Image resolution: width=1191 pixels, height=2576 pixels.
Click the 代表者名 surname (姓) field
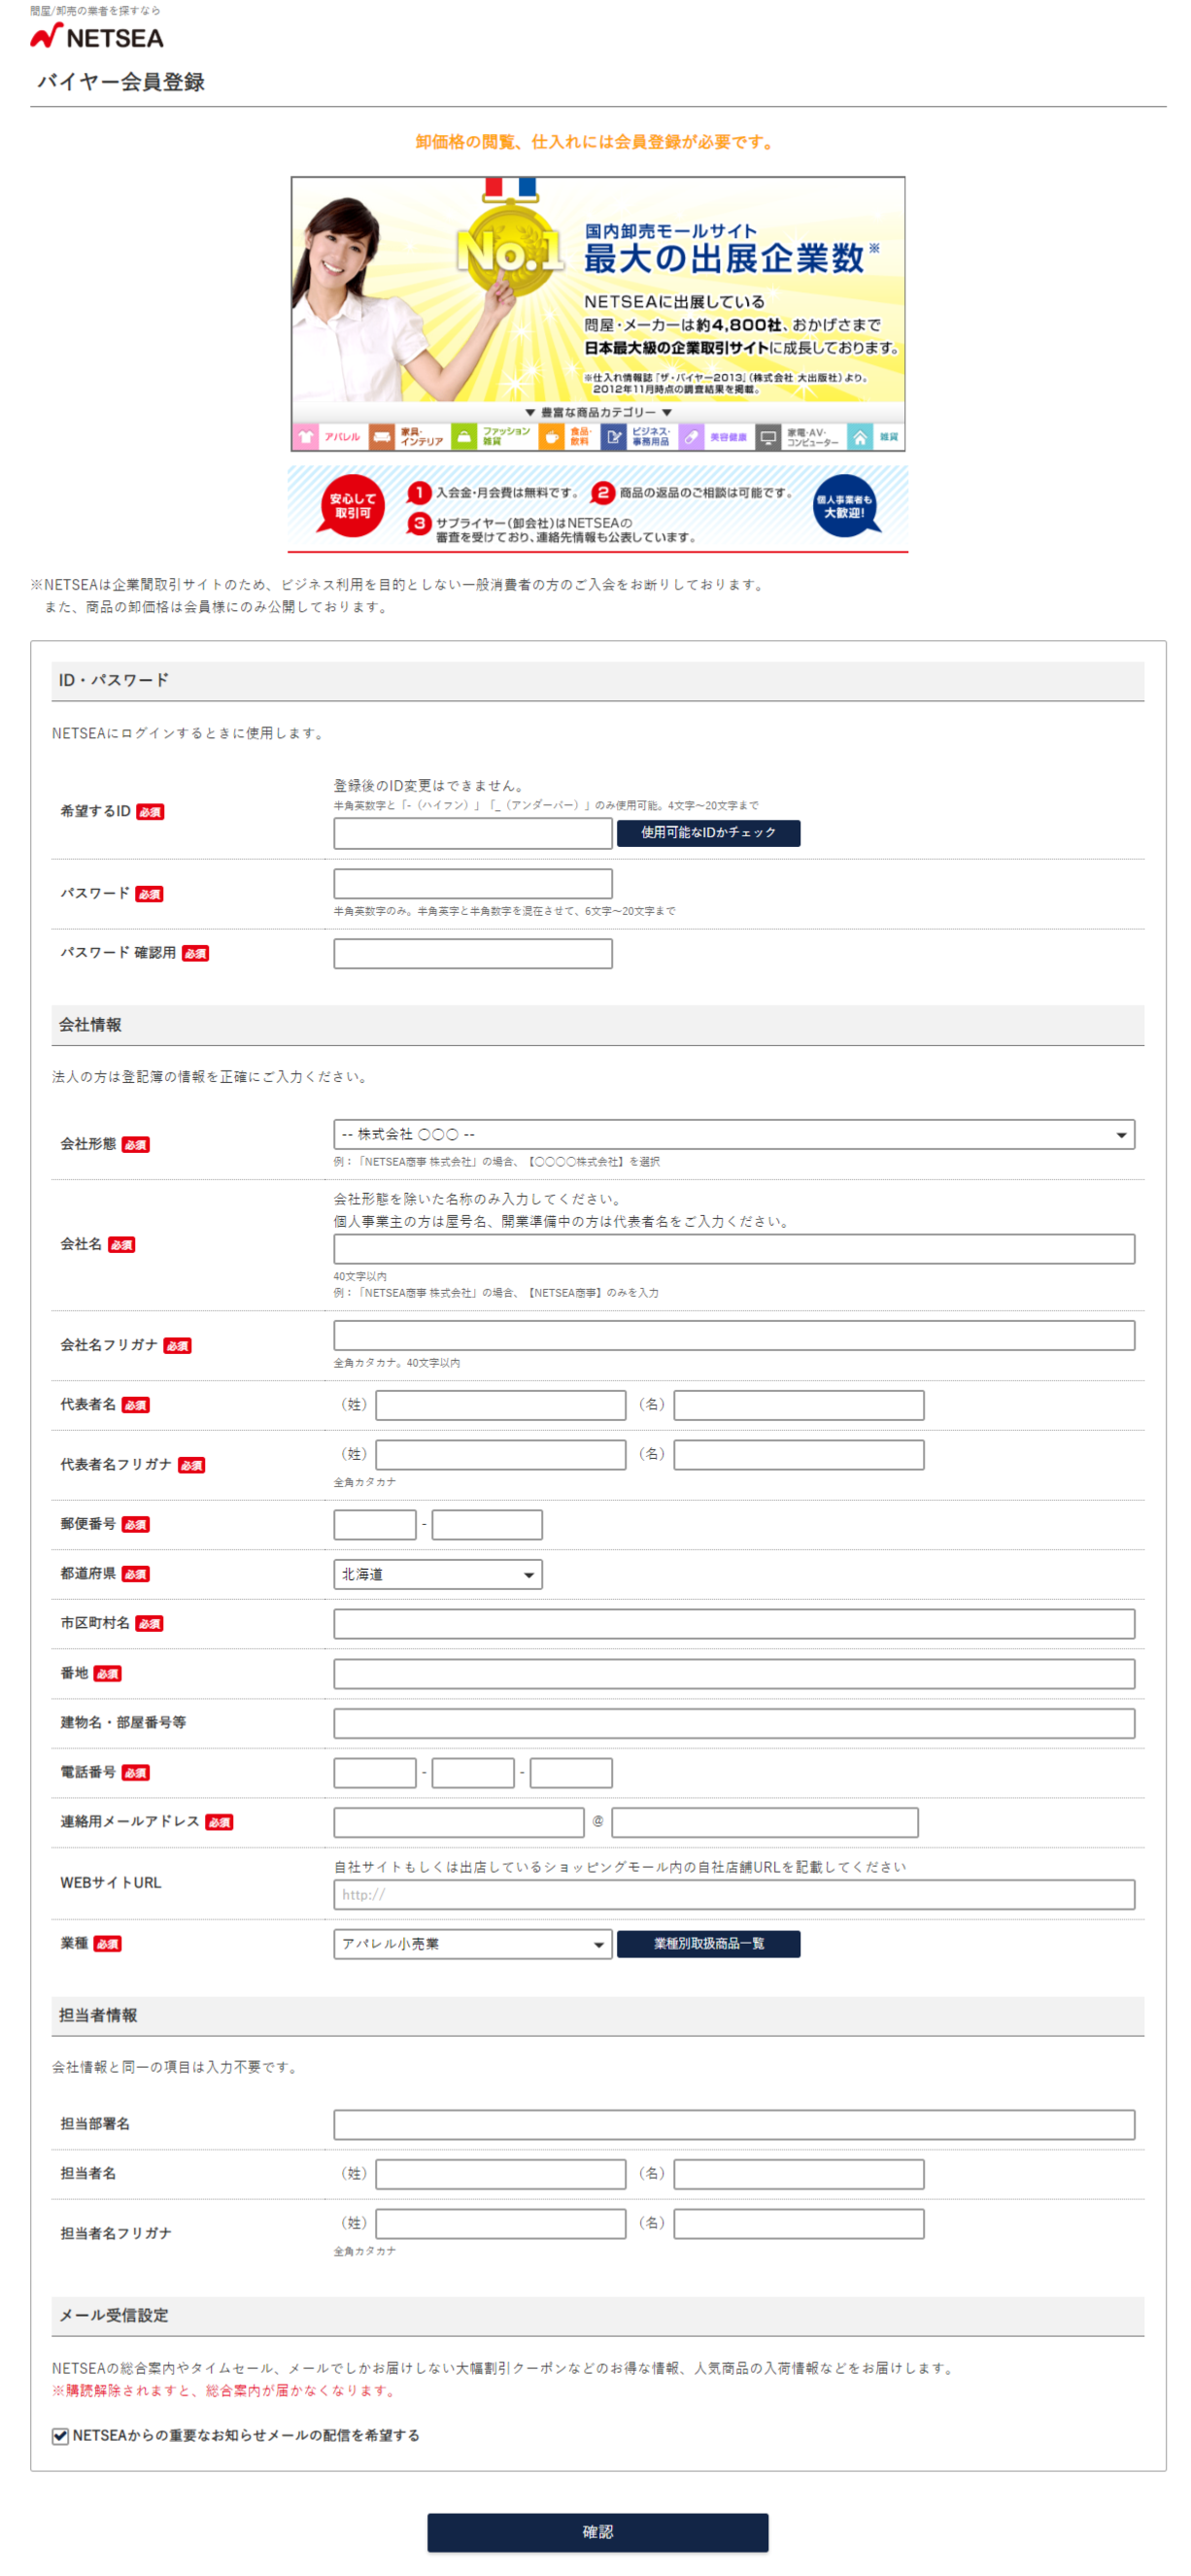point(500,1405)
